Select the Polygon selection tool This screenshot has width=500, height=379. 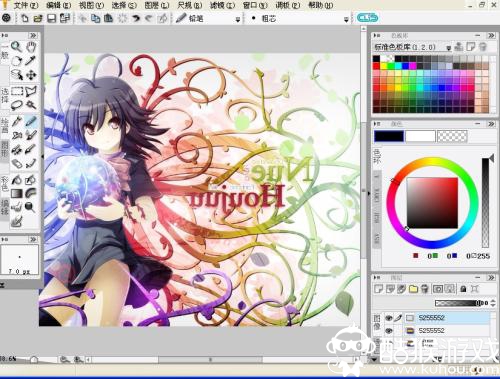click(31, 91)
